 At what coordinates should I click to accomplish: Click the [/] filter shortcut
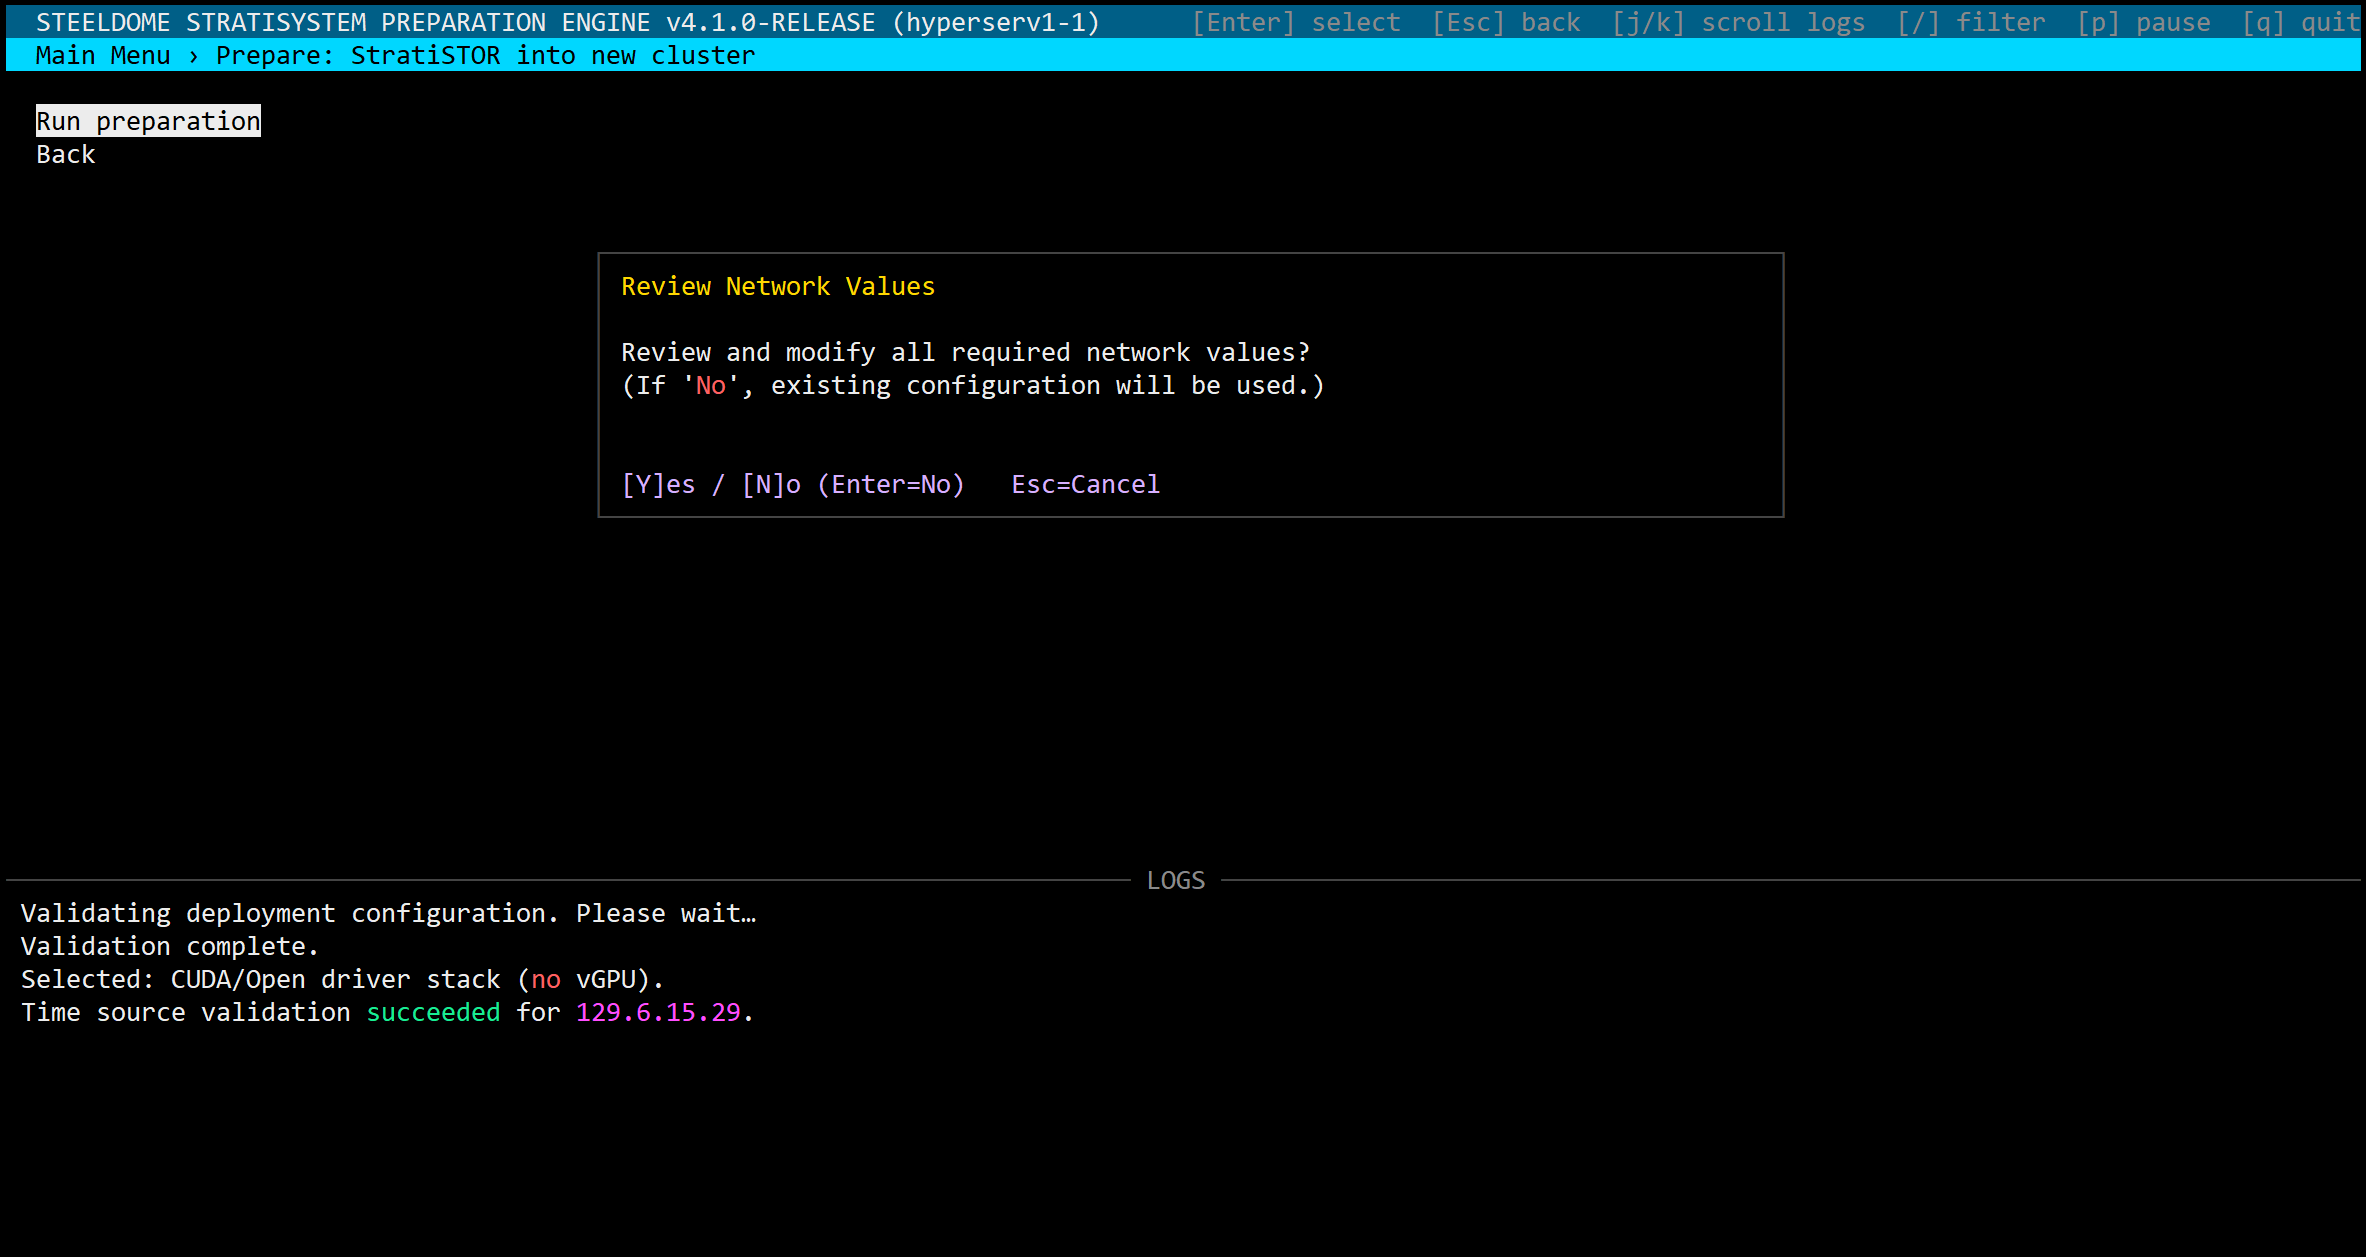(x=1971, y=22)
